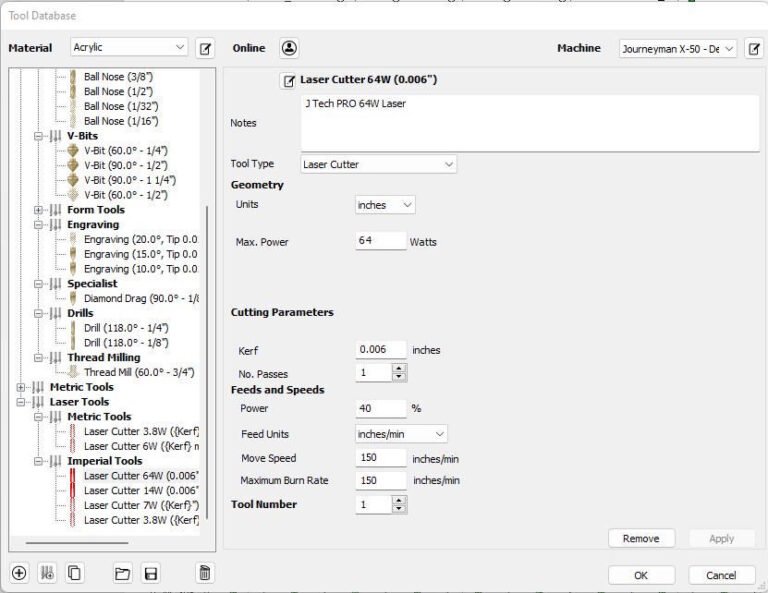This screenshot has width=768, height=593.
Task: Collapse the Laser Tools tree group
Action: [23, 402]
